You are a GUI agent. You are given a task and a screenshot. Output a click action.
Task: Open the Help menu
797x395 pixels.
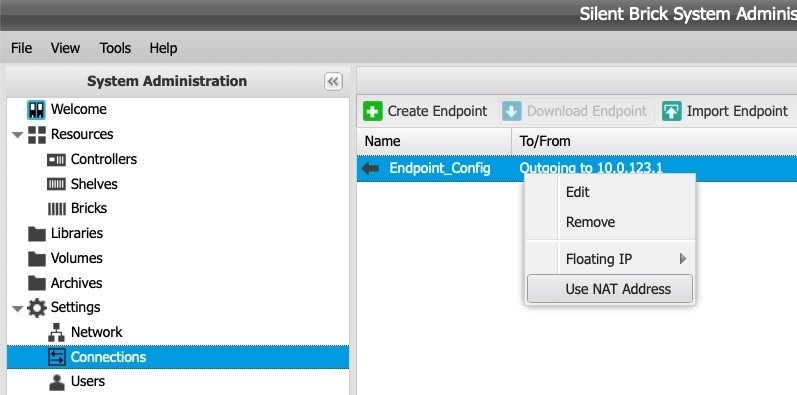pos(163,48)
